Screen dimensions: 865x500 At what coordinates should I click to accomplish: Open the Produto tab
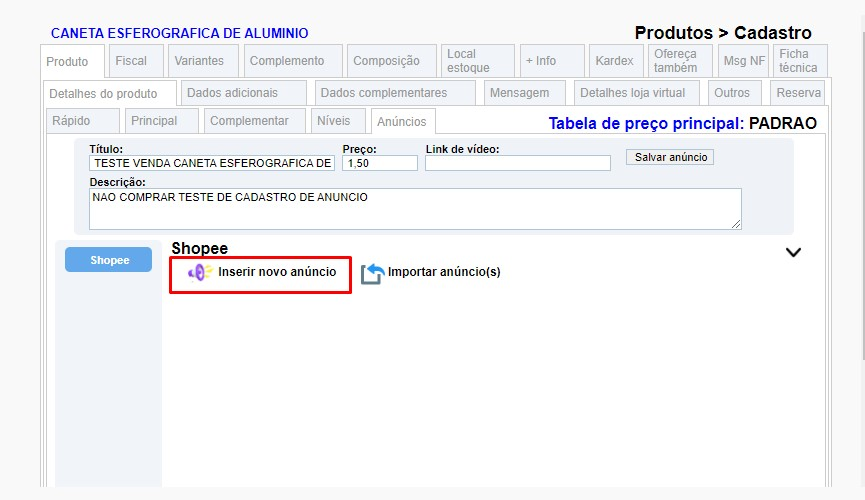73,61
